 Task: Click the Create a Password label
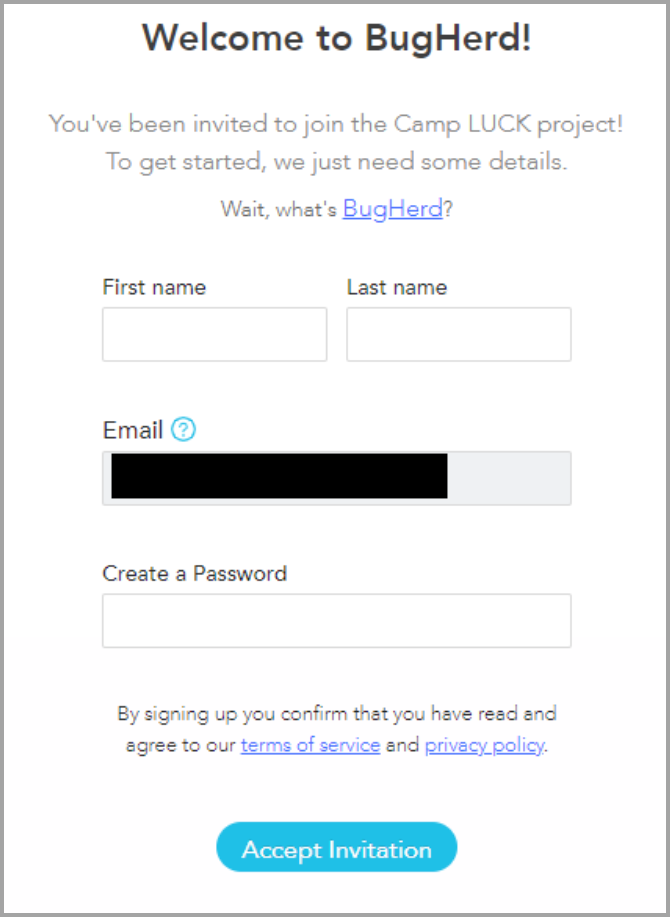point(194,574)
